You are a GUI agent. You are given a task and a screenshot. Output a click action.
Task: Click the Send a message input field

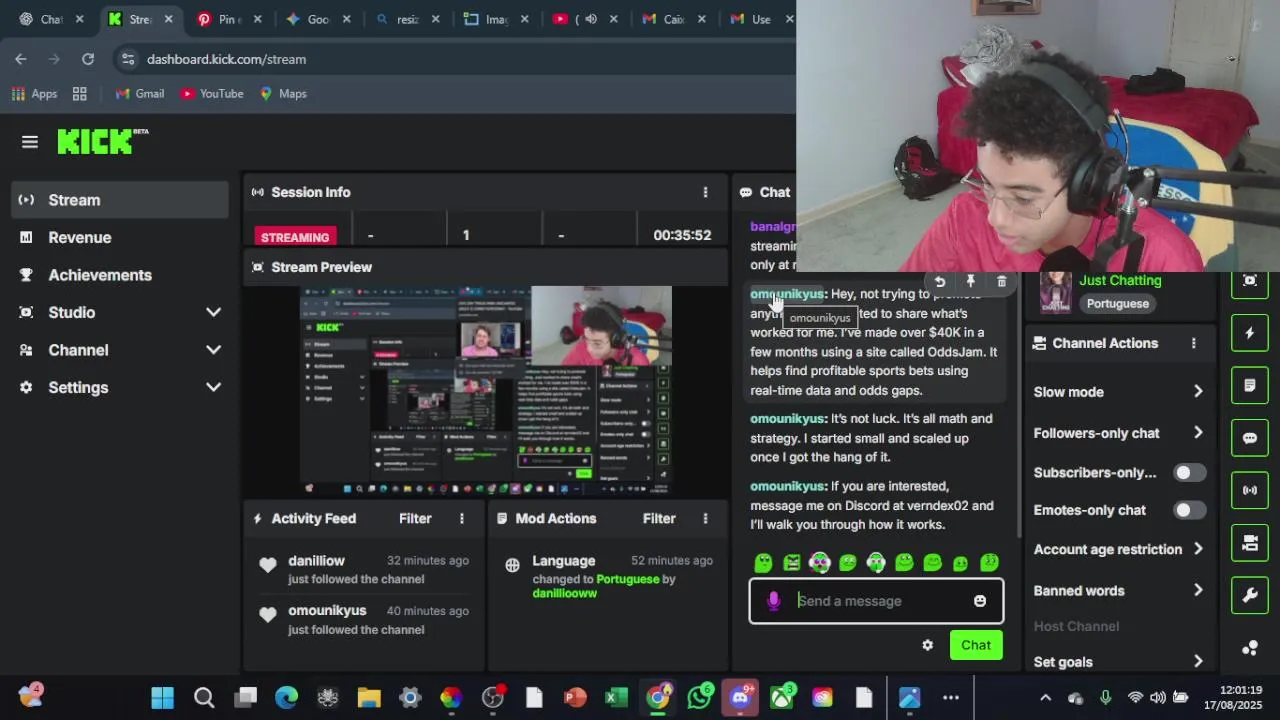pyautogui.click(x=876, y=601)
